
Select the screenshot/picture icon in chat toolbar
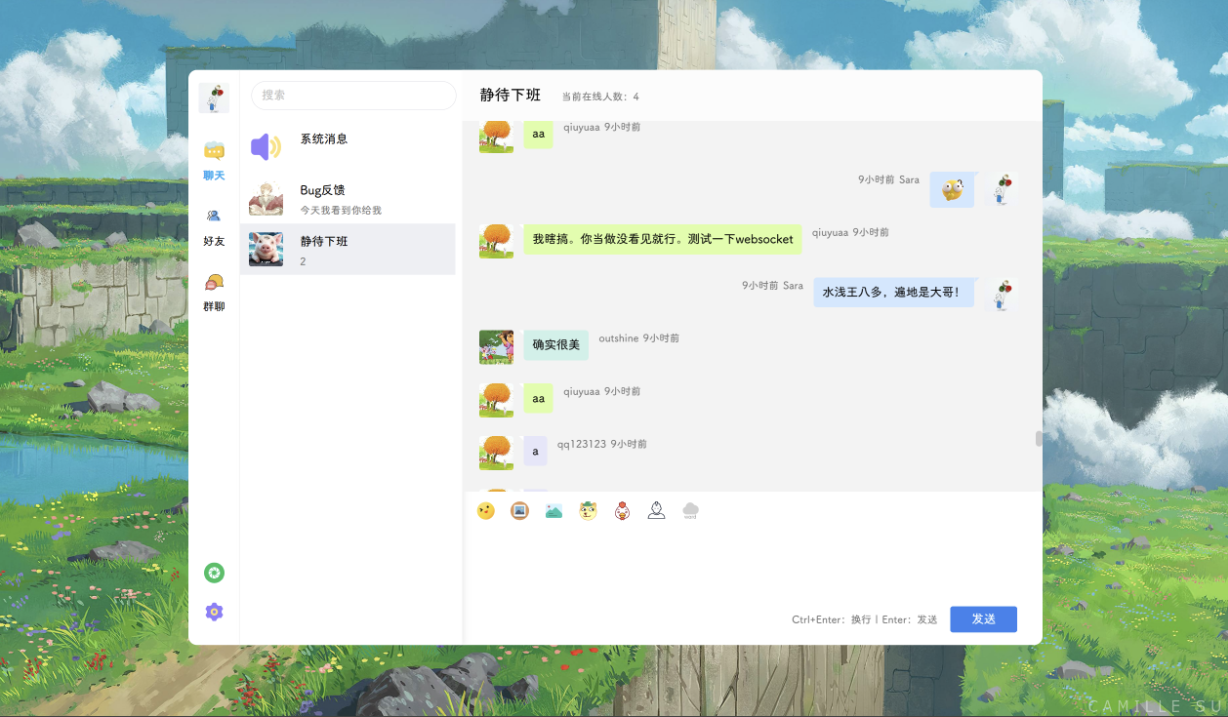point(519,510)
